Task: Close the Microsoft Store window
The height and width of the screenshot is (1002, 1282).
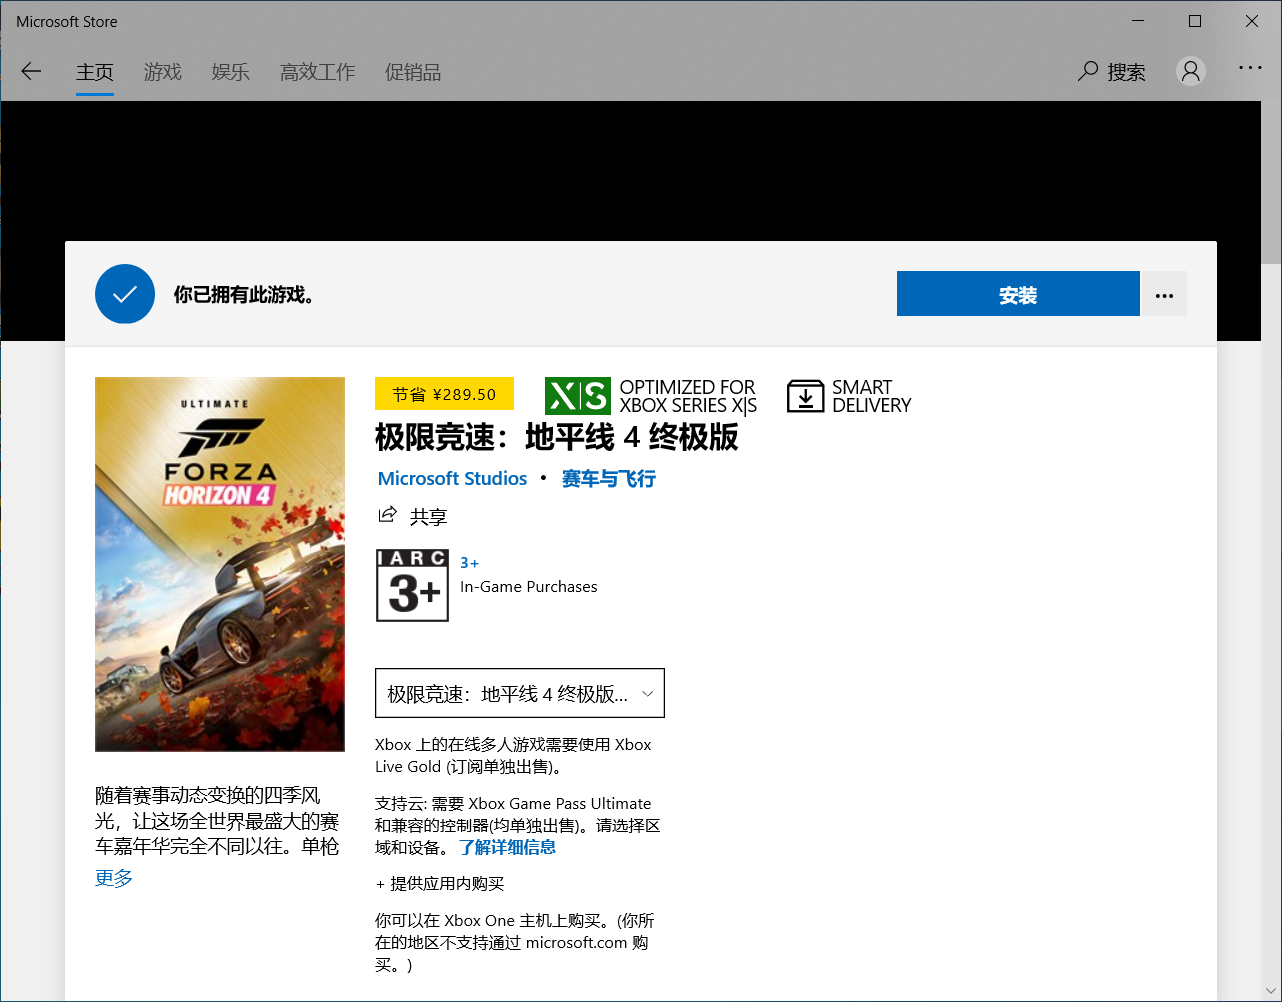Action: point(1252,21)
